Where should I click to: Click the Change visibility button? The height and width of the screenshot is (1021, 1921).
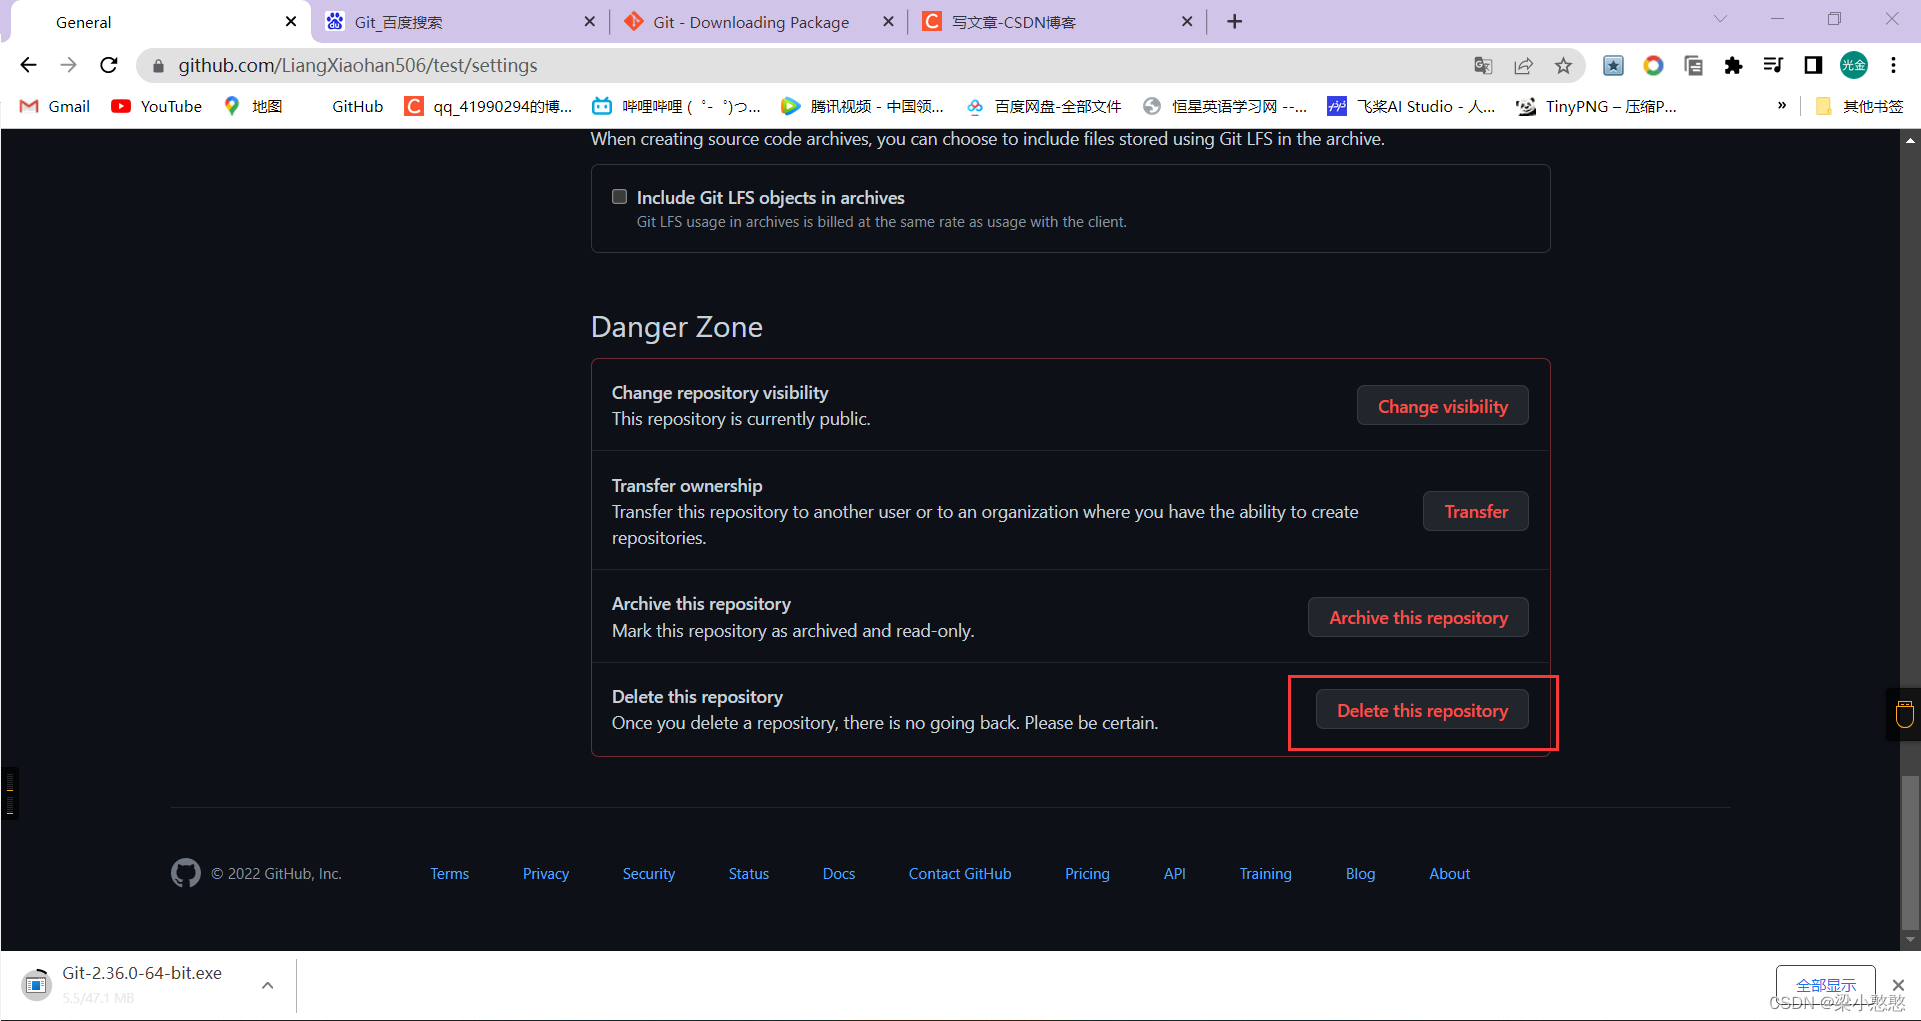[1442, 406]
